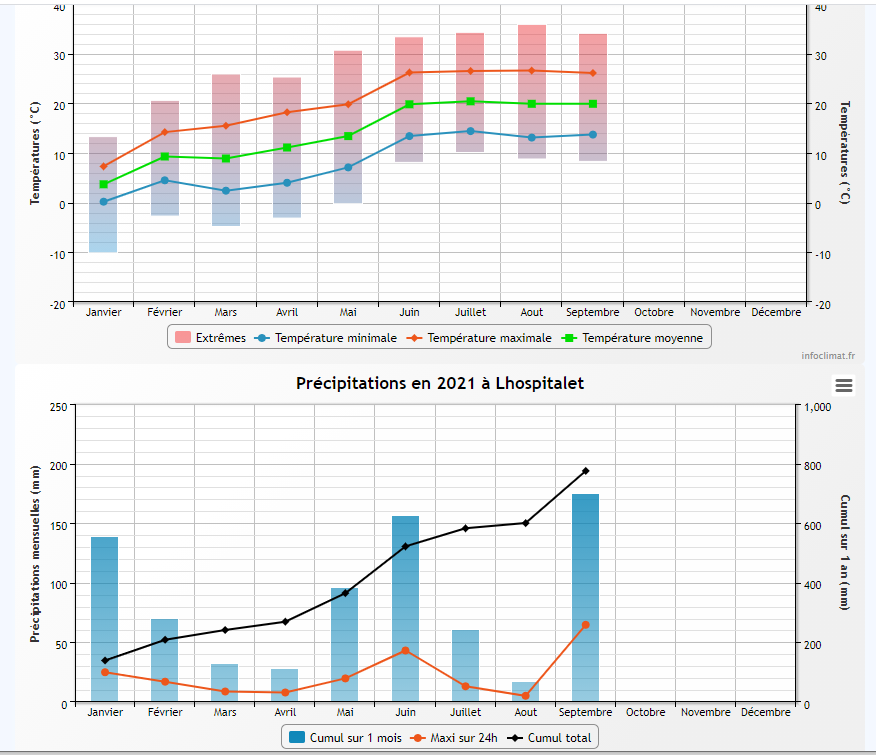The image size is (876, 755).
Task: Toggle Température maximale legend entry
Action: tap(479, 338)
